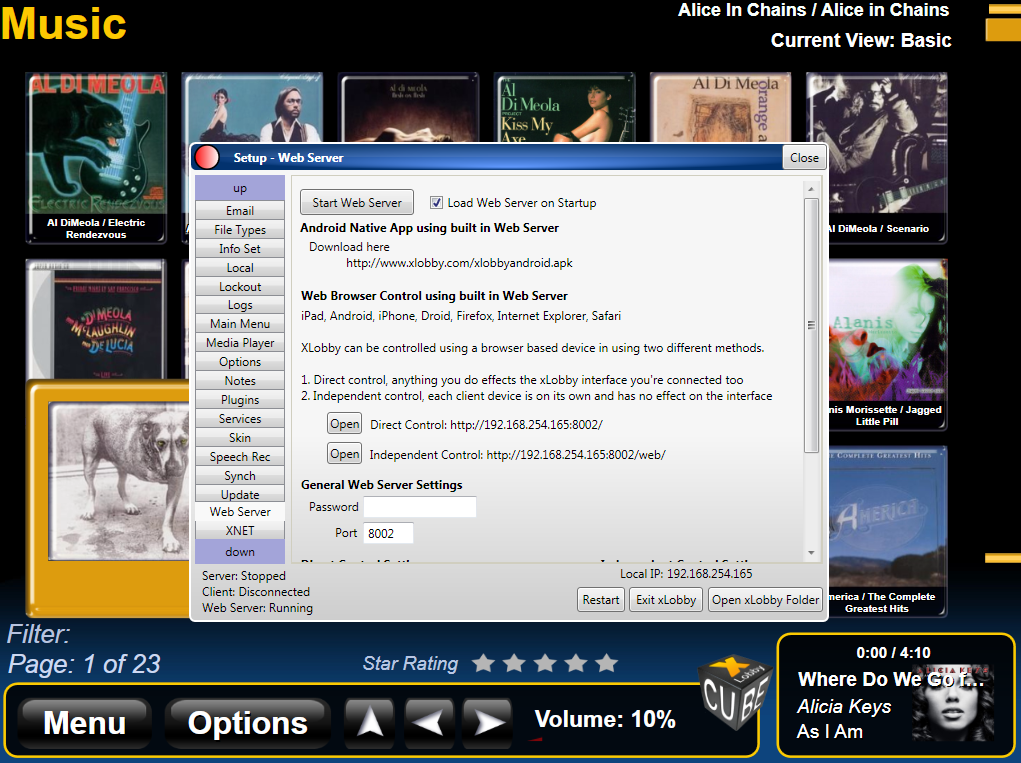This screenshot has width=1021, height=763.
Task: Click the 'Web Server: Running' status text
Action: (x=257, y=607)
